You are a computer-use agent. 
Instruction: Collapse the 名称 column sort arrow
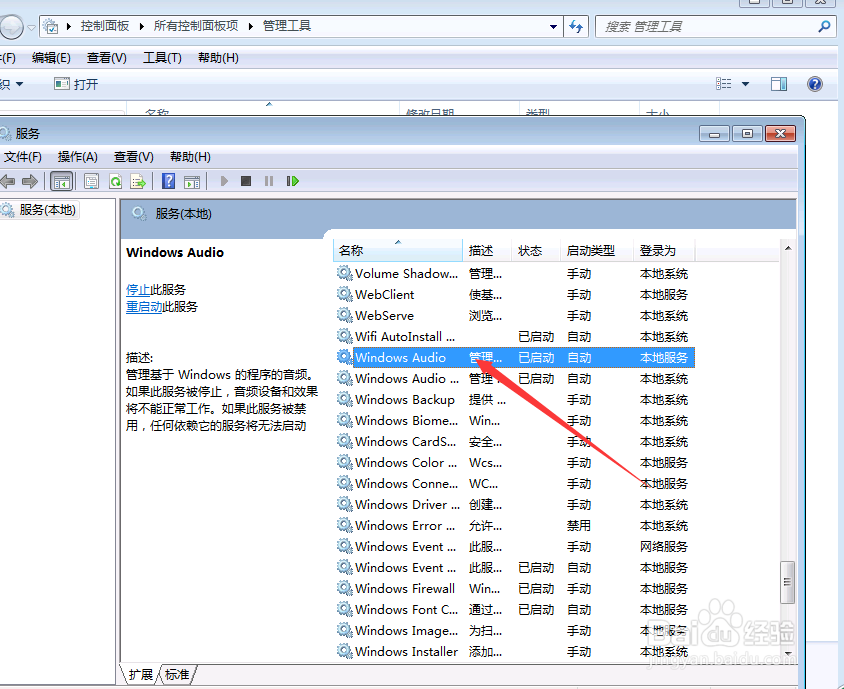(397, 240)
